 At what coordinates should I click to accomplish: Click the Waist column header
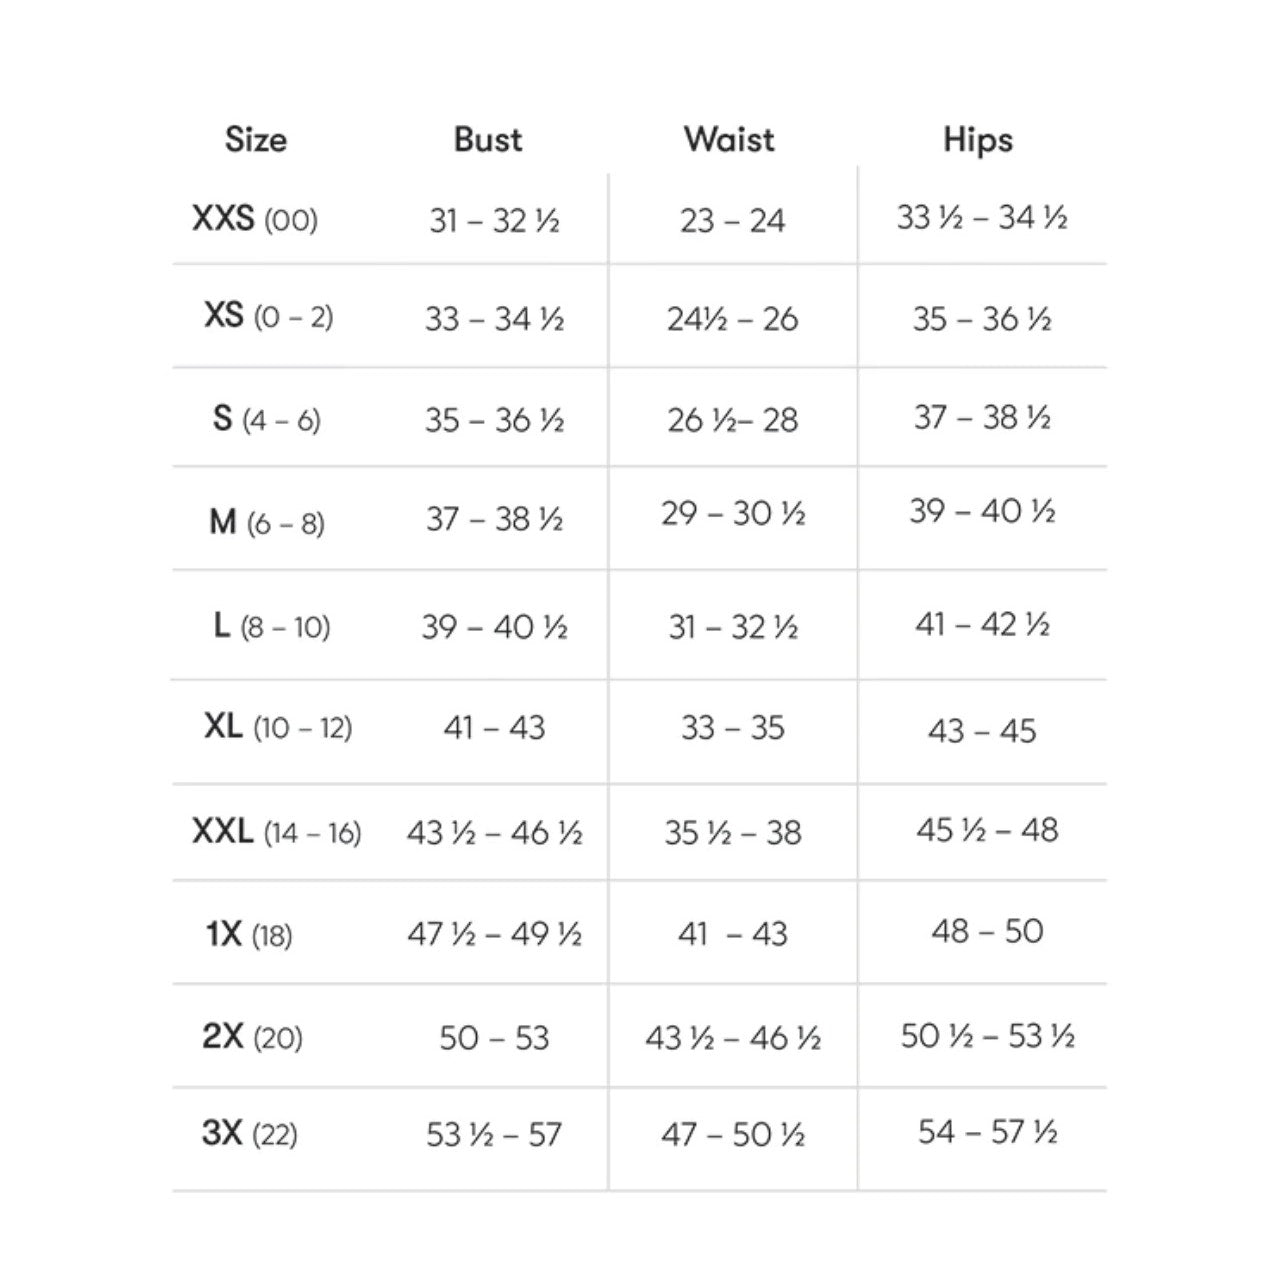click(x=729, y=139)
